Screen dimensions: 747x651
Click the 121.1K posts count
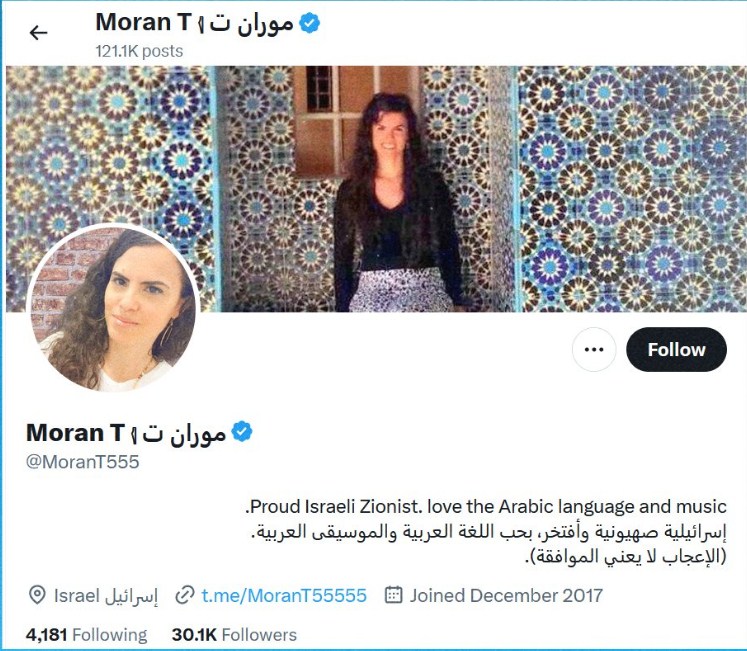tap(139, 51)
